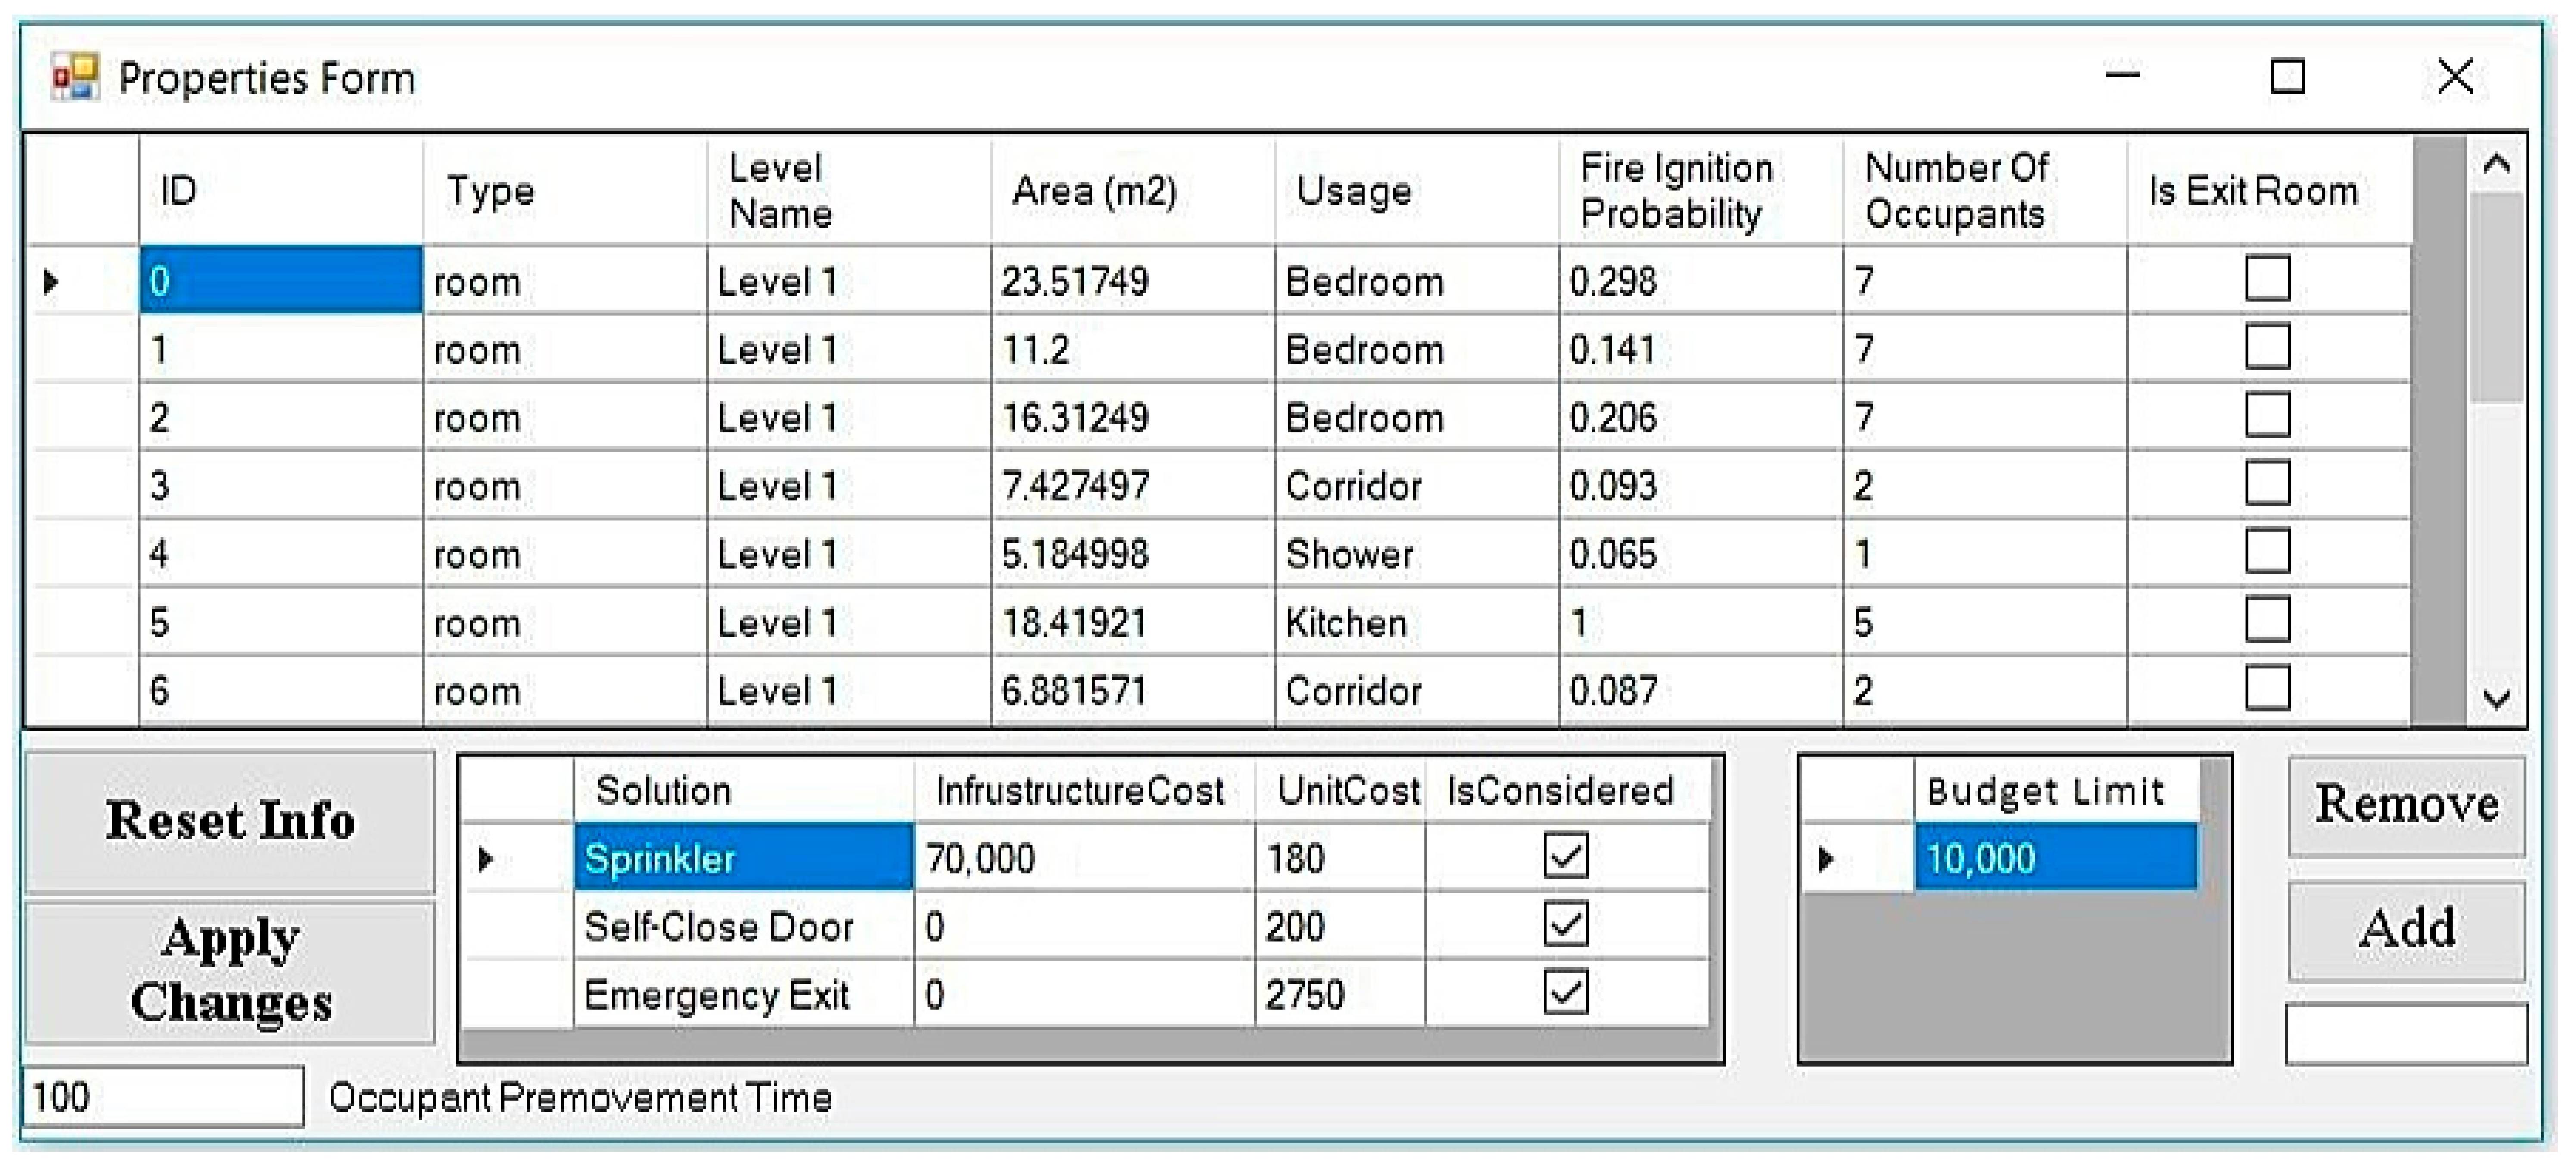Click the Sprinkler row selector arrow

[486, 858]
